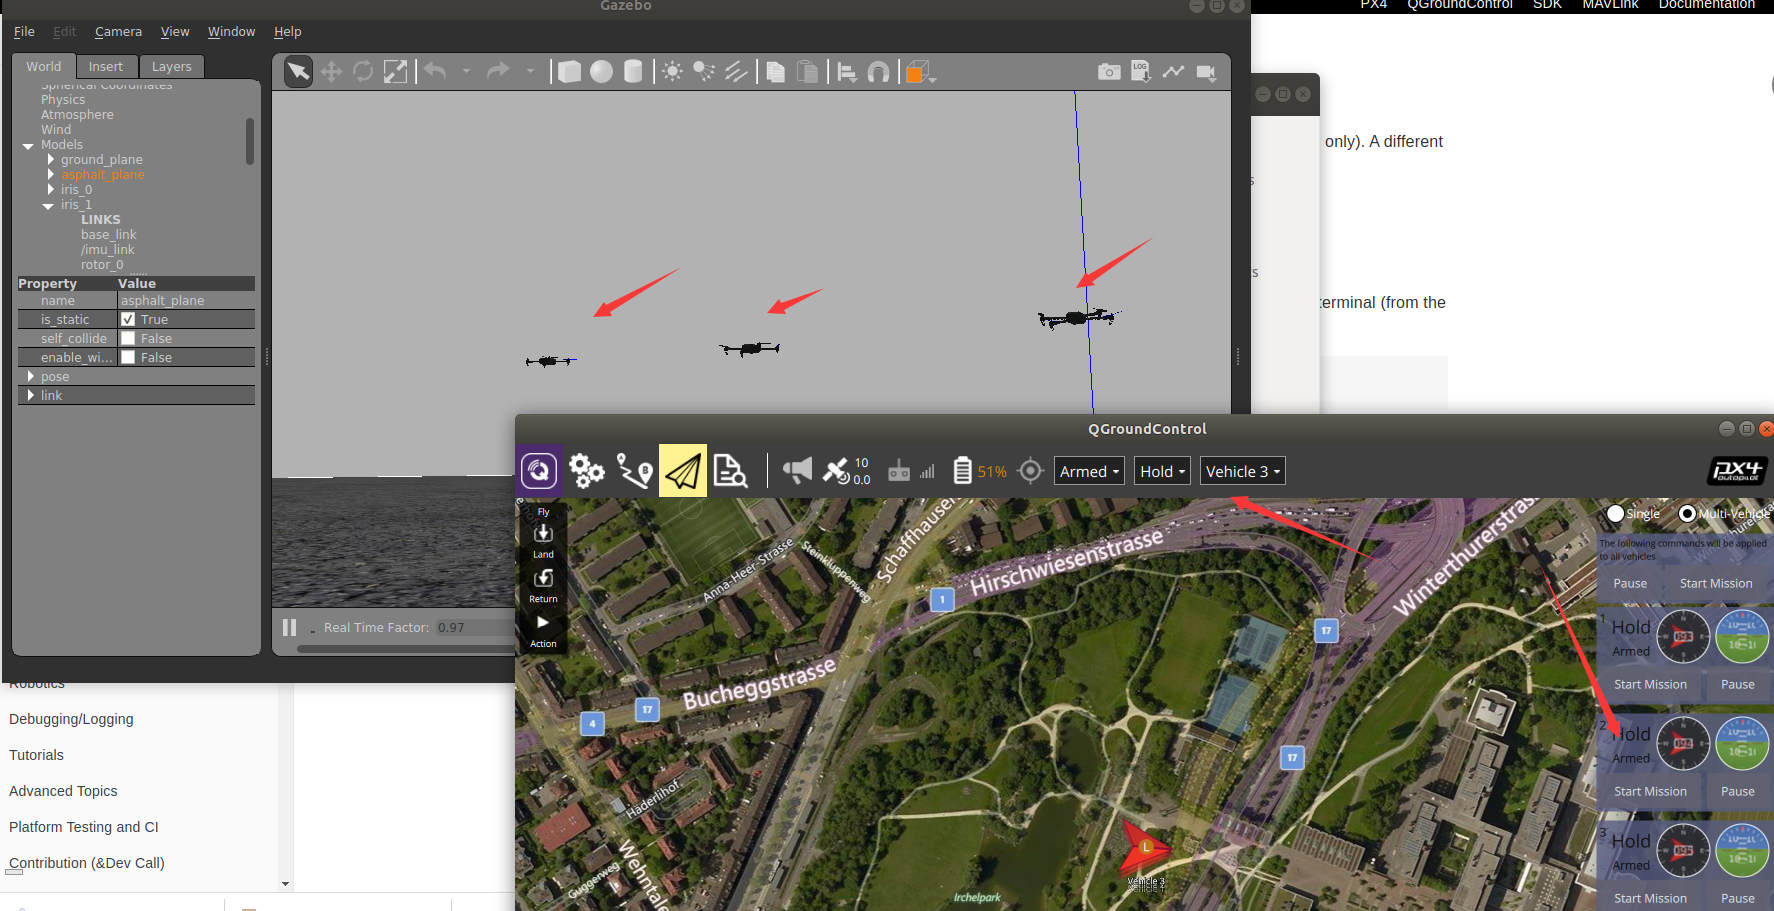
Task: Click the copy icon in Gazebo toolbar
Action: 775,72
